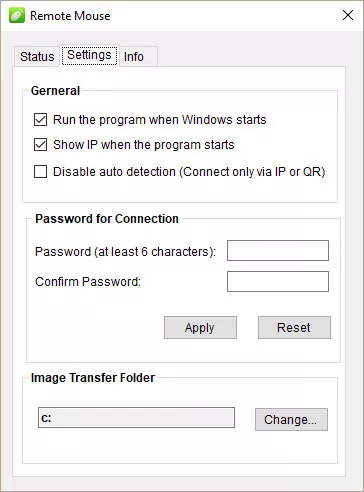Viewport: 364px width, 492px height.
Task: Click the green Remote Mouse app icon
Action: pos(17,16)
